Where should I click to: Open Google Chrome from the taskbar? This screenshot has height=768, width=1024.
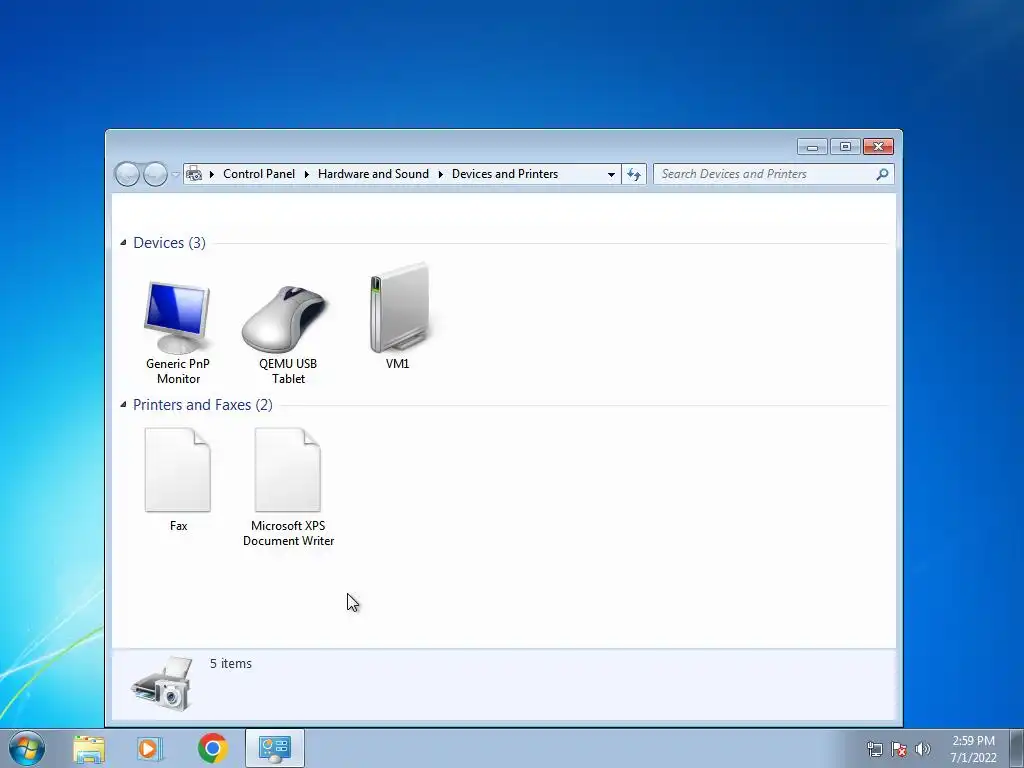(213, 748)
